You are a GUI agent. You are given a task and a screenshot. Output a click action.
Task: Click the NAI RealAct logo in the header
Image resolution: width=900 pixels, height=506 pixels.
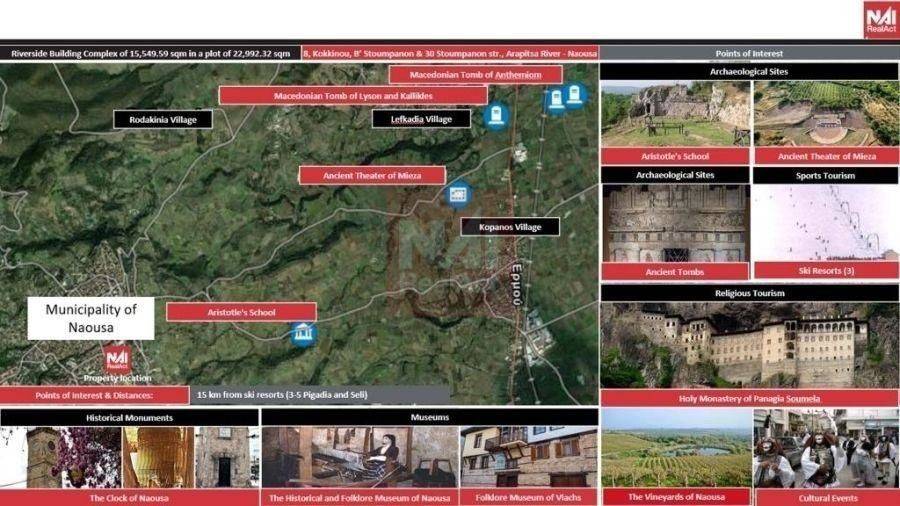(880, 20)
